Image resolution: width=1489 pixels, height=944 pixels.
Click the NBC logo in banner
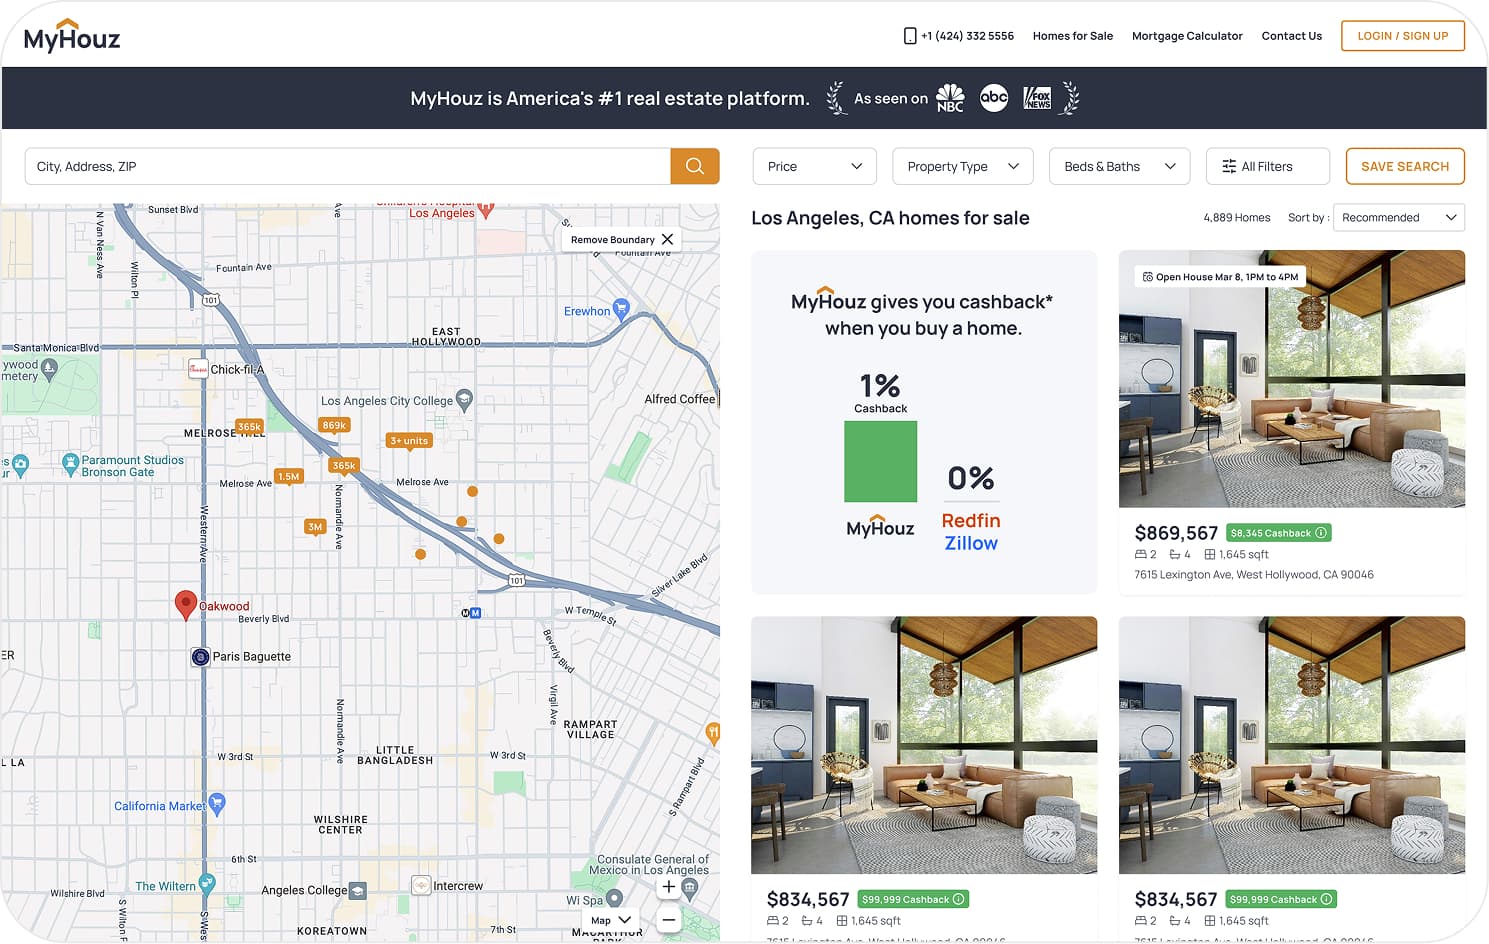pos(950,98)
